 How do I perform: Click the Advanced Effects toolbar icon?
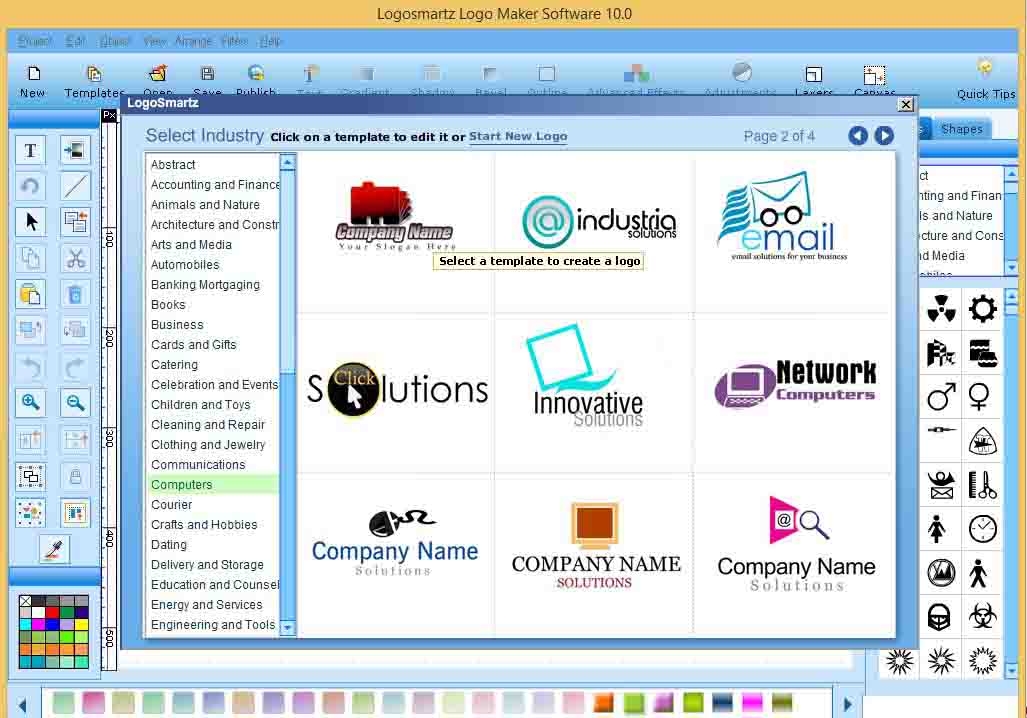(634, 75)
